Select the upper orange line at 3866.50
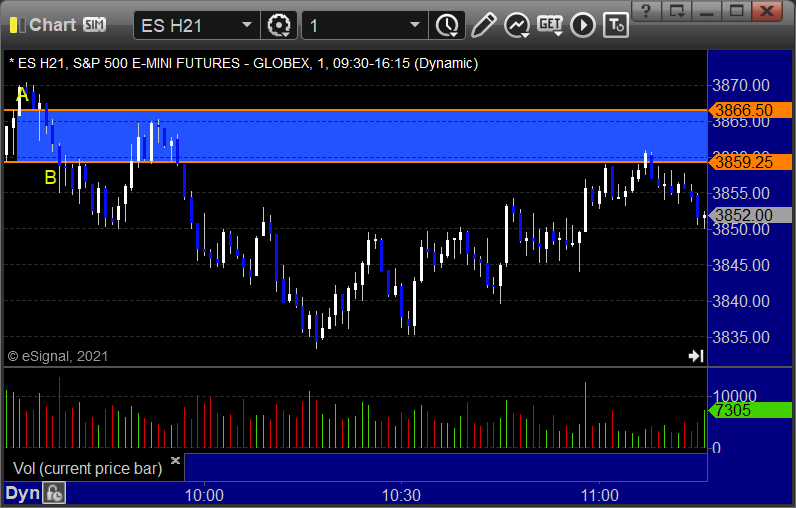The height and width of the screenshot is (508, 796). tap(355, 110)
